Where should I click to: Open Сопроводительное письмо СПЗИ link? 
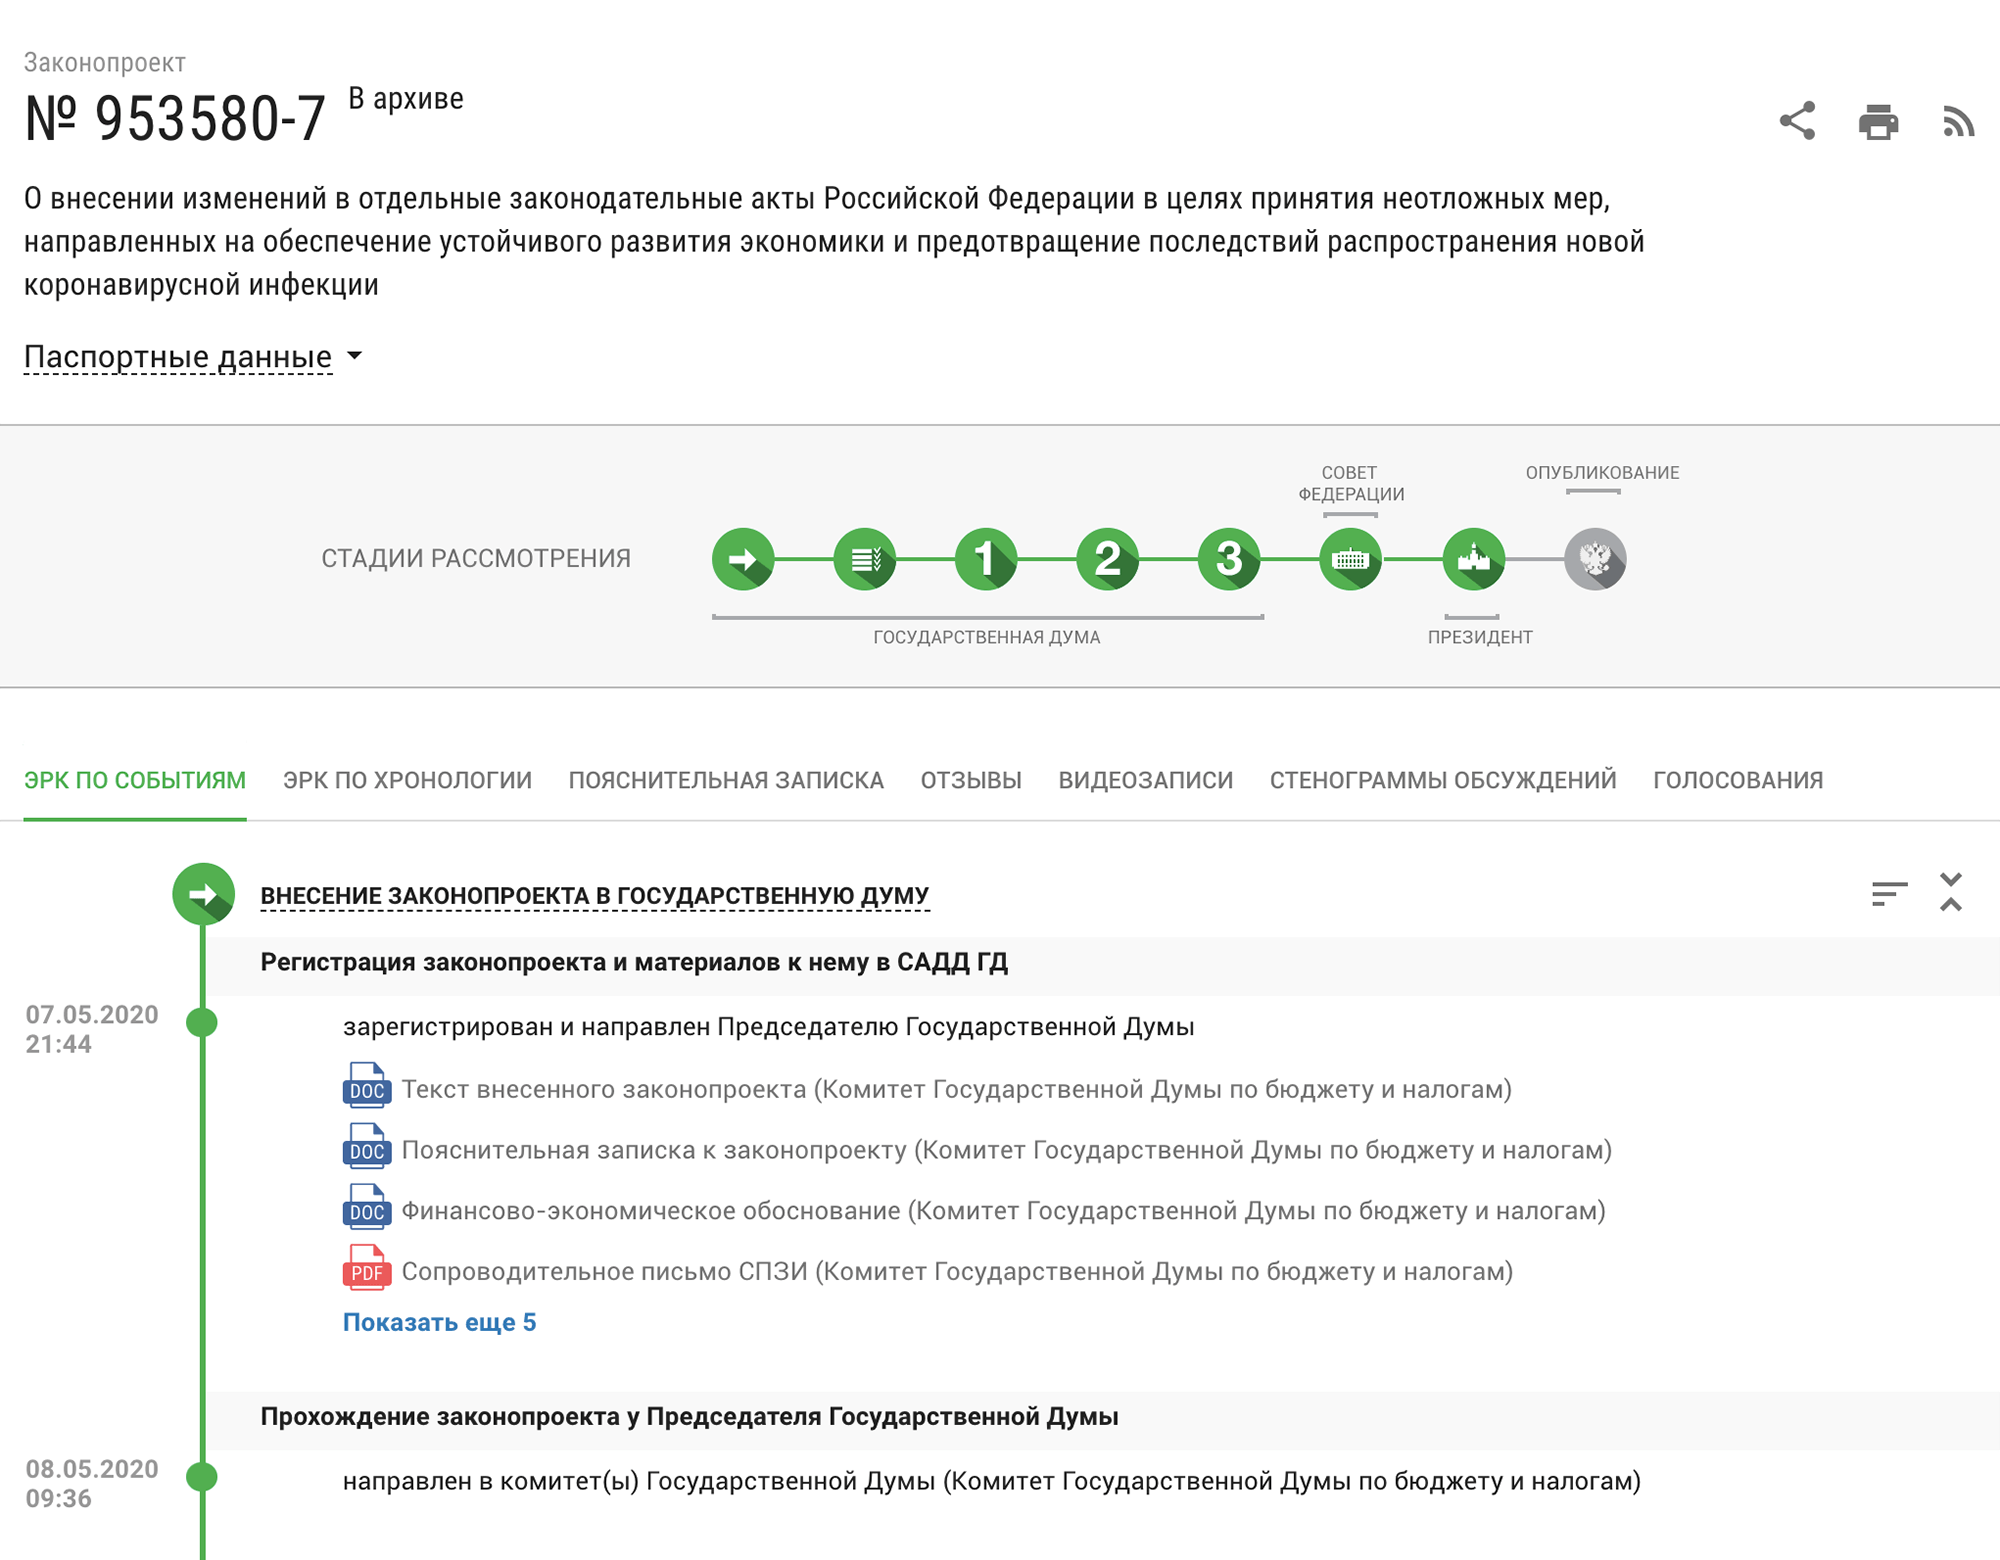click(x=958, y=1272)
